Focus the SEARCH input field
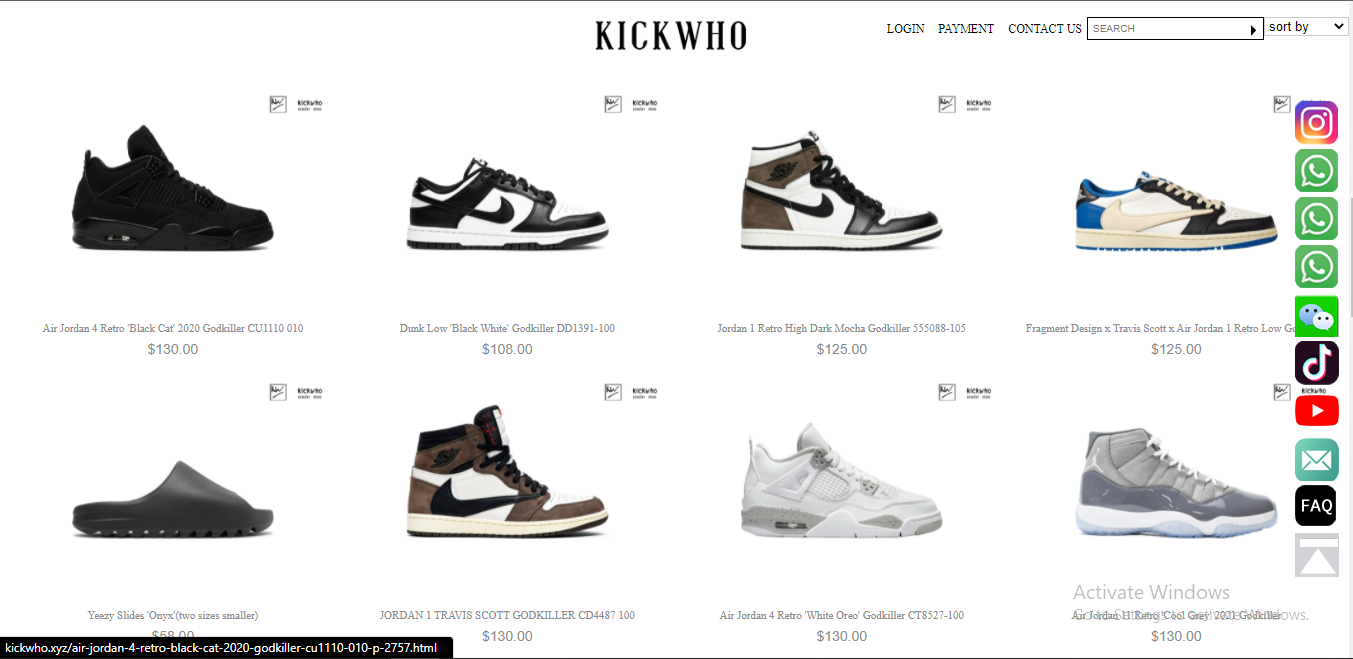This screenshot has height=659, width=1353. pyautogui.click(x=1167, y=29)
